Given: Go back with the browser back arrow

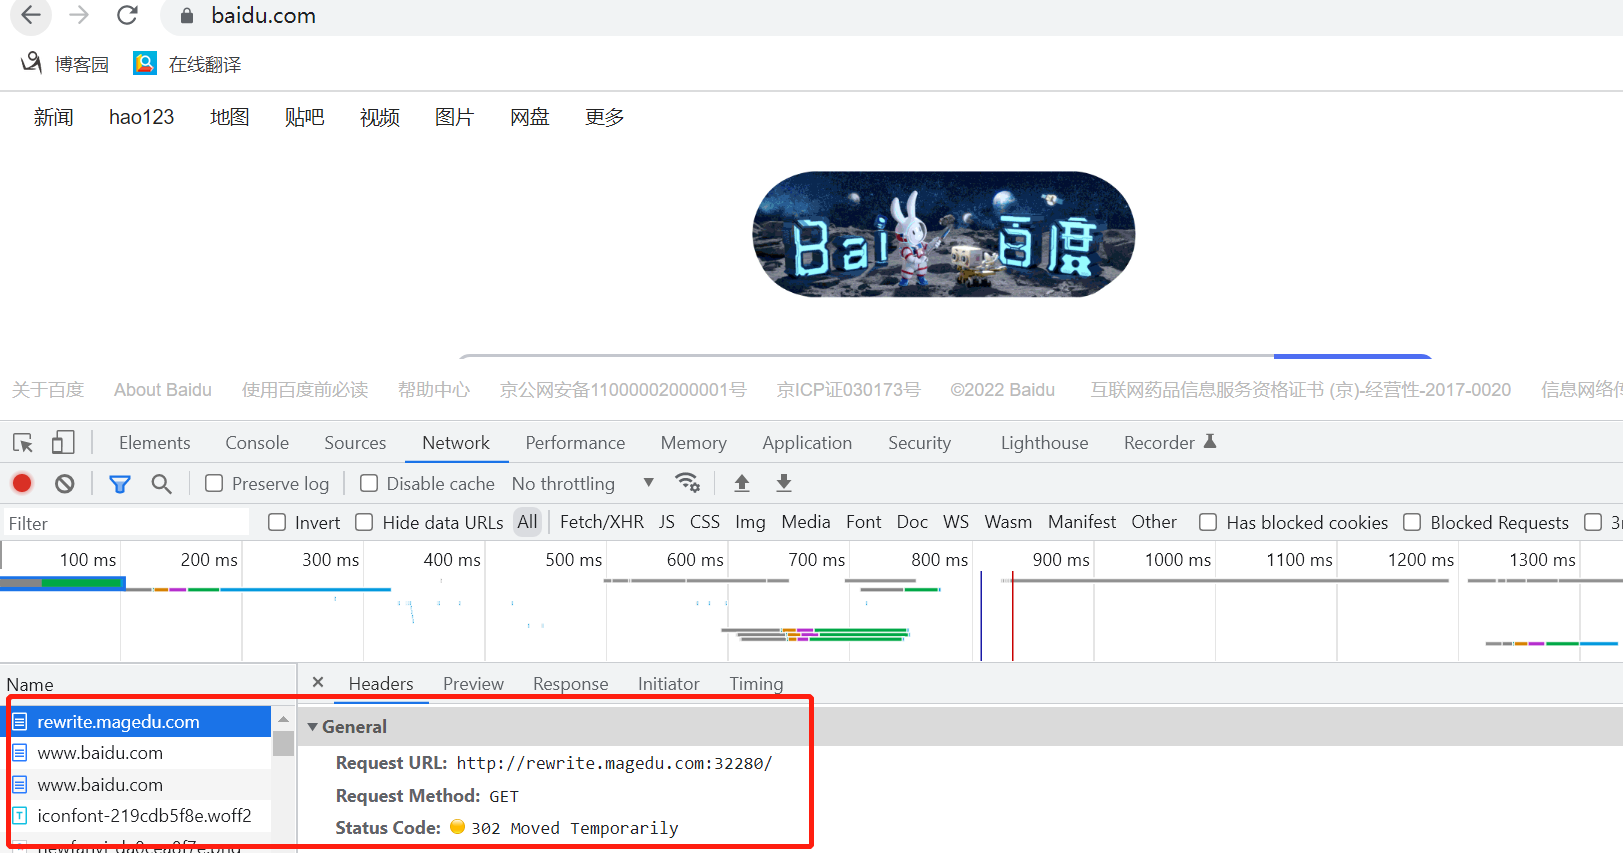Looking at the screenshot, I should (x=31, y=15).
